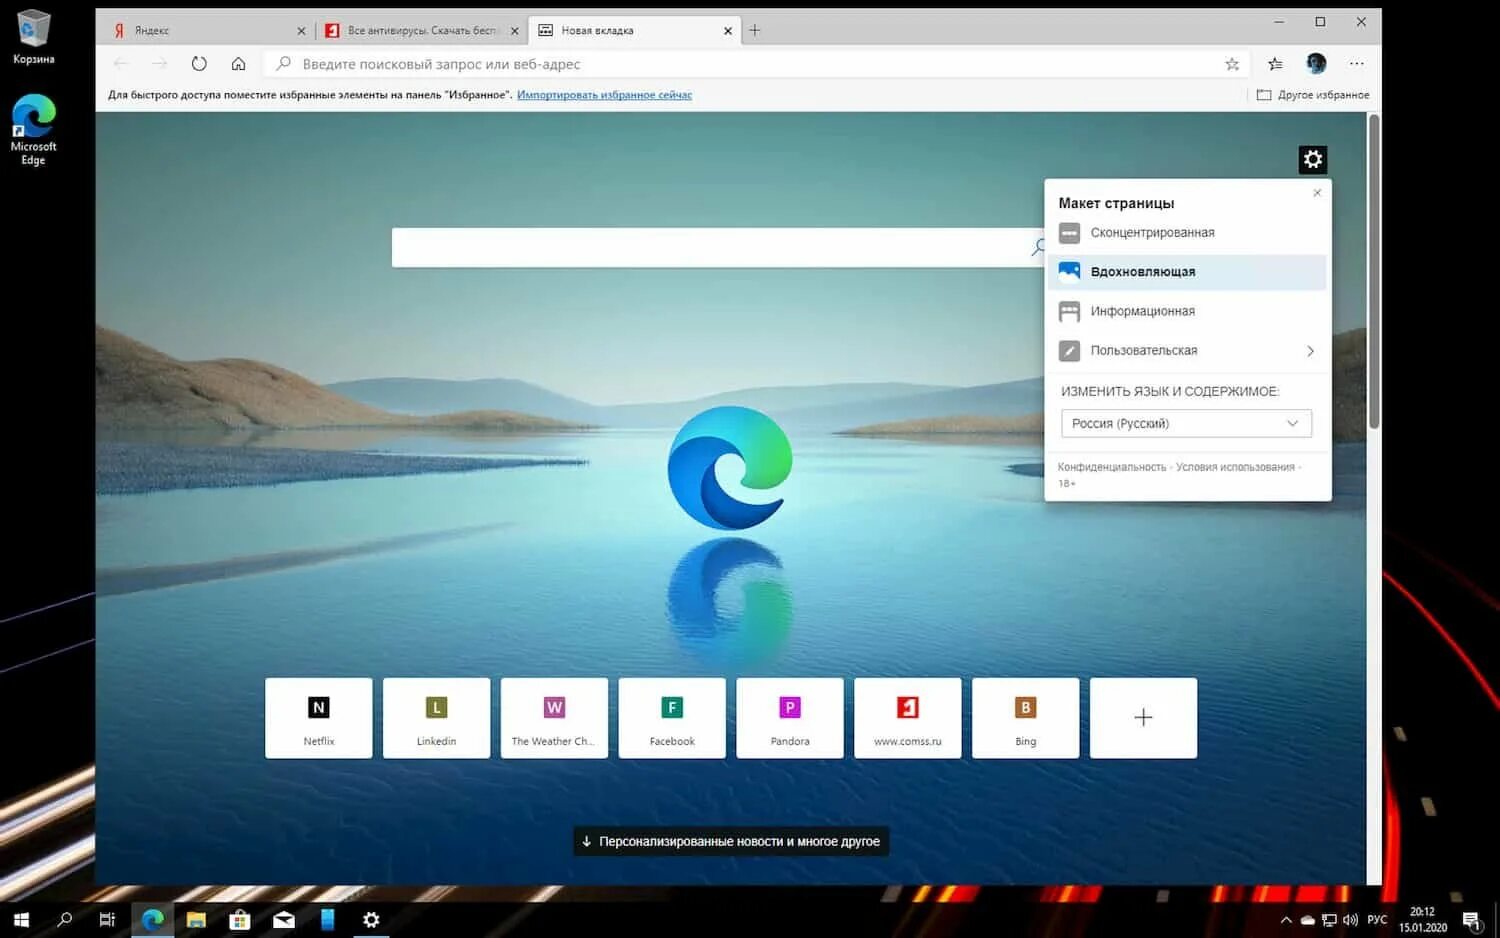
Task: Click Импортировать избранное сейчас link
Action: (x=603, y=94)
